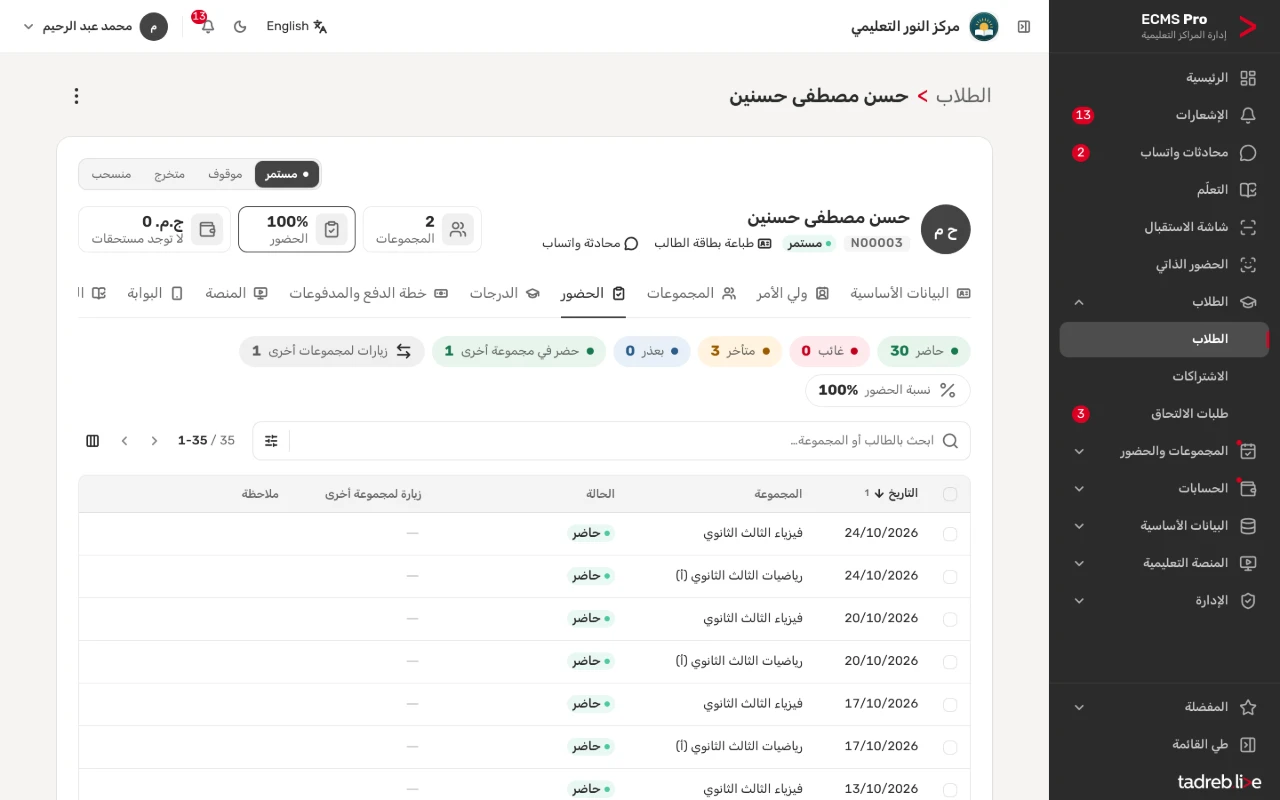Switch language to English
The height and width of the screenshot is (800, 1280).
point(297,27)
